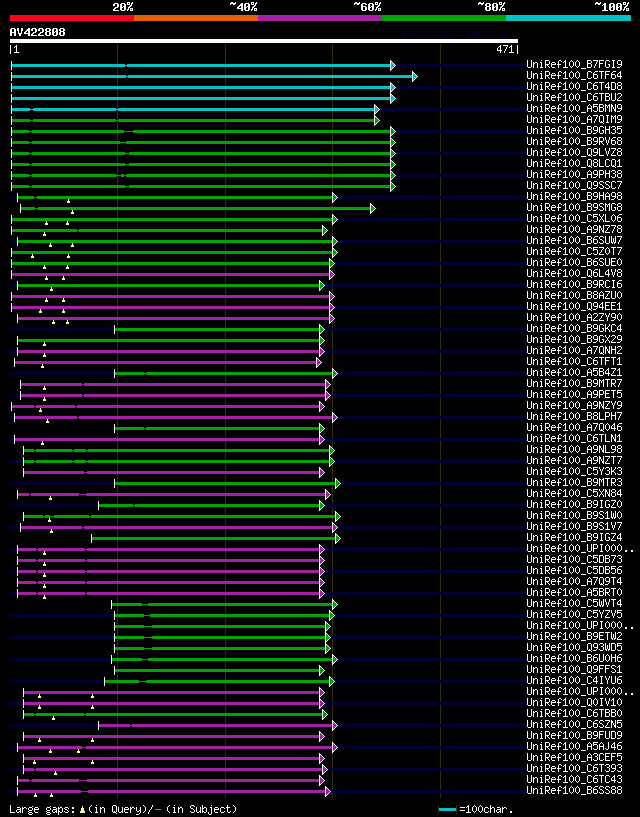Click the red 20% identity legend segment
This screenshot has height=817, width=640.
point(72,18)
